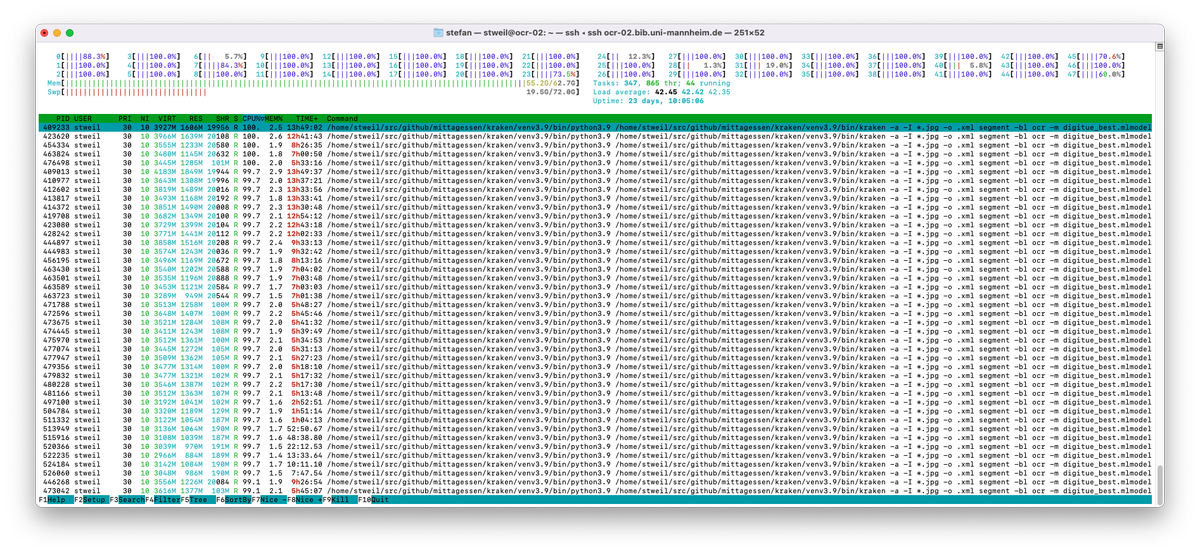
Task: Click the CPU 28 meter at 1.3%
Action: [x=696, y=65]
